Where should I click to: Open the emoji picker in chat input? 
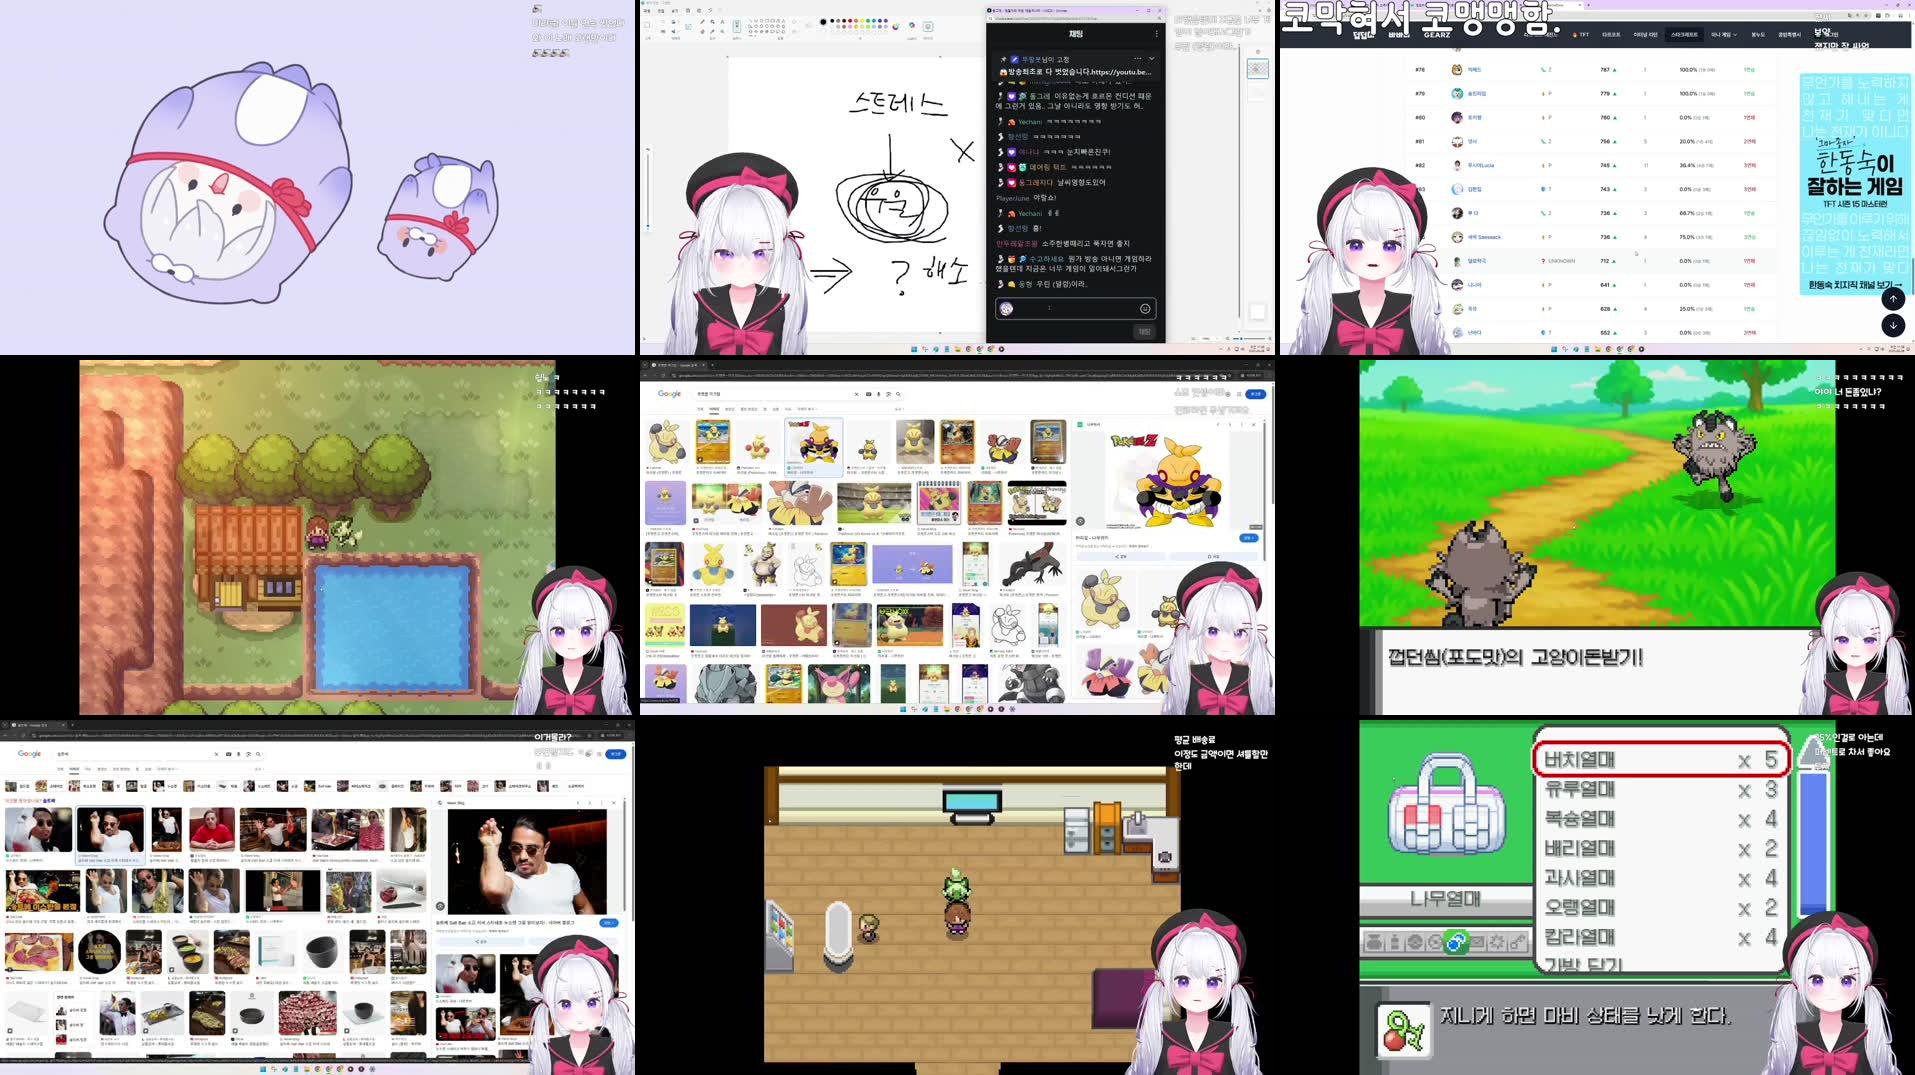click(1145, 308)
